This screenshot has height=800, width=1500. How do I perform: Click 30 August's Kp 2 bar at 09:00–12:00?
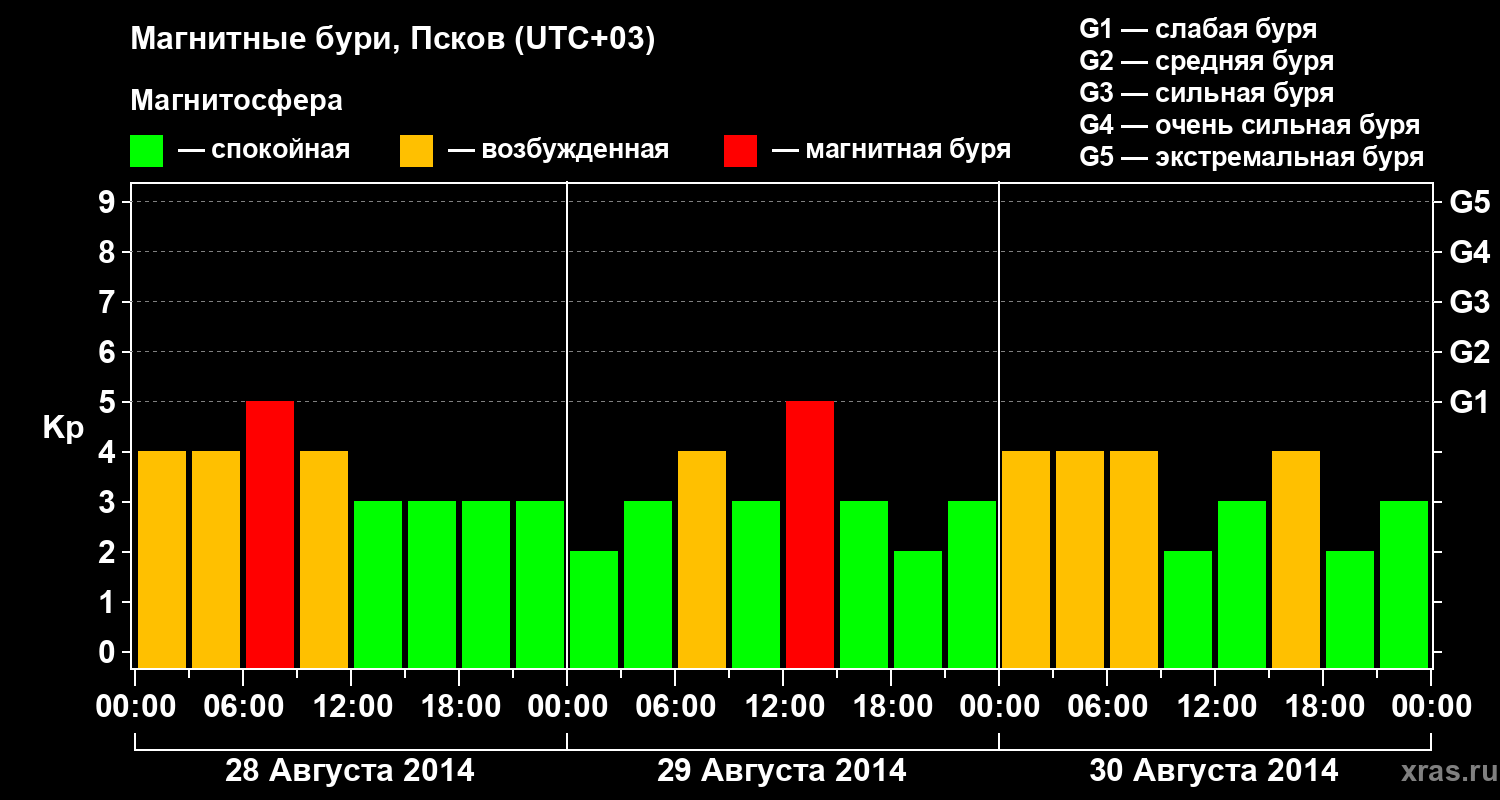coord(1188,609)
